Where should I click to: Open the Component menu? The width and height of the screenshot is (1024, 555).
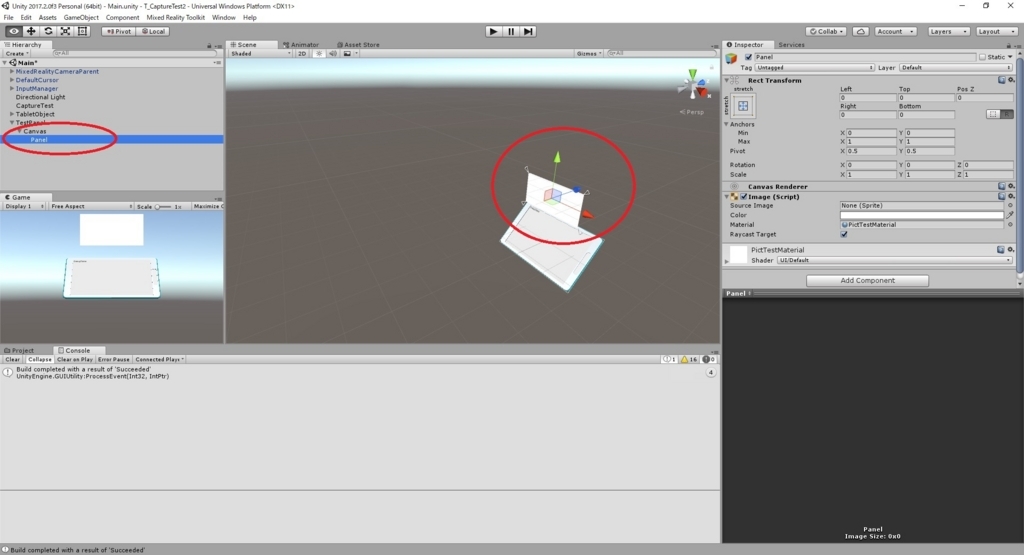tap(122, 18)
